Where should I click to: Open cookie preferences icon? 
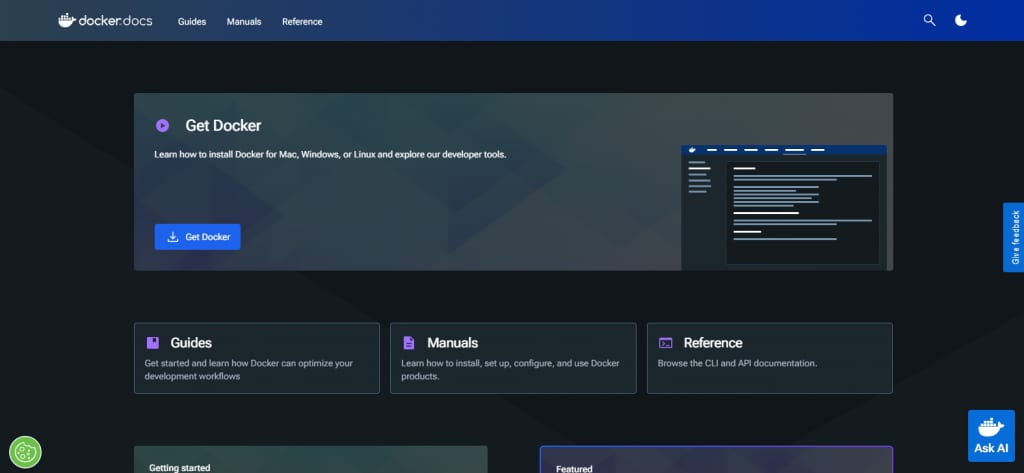[25, 452]
